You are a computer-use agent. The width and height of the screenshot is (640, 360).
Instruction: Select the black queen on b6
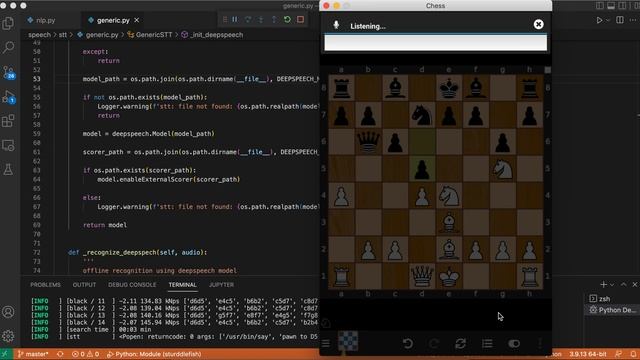(x=368, y=142)
